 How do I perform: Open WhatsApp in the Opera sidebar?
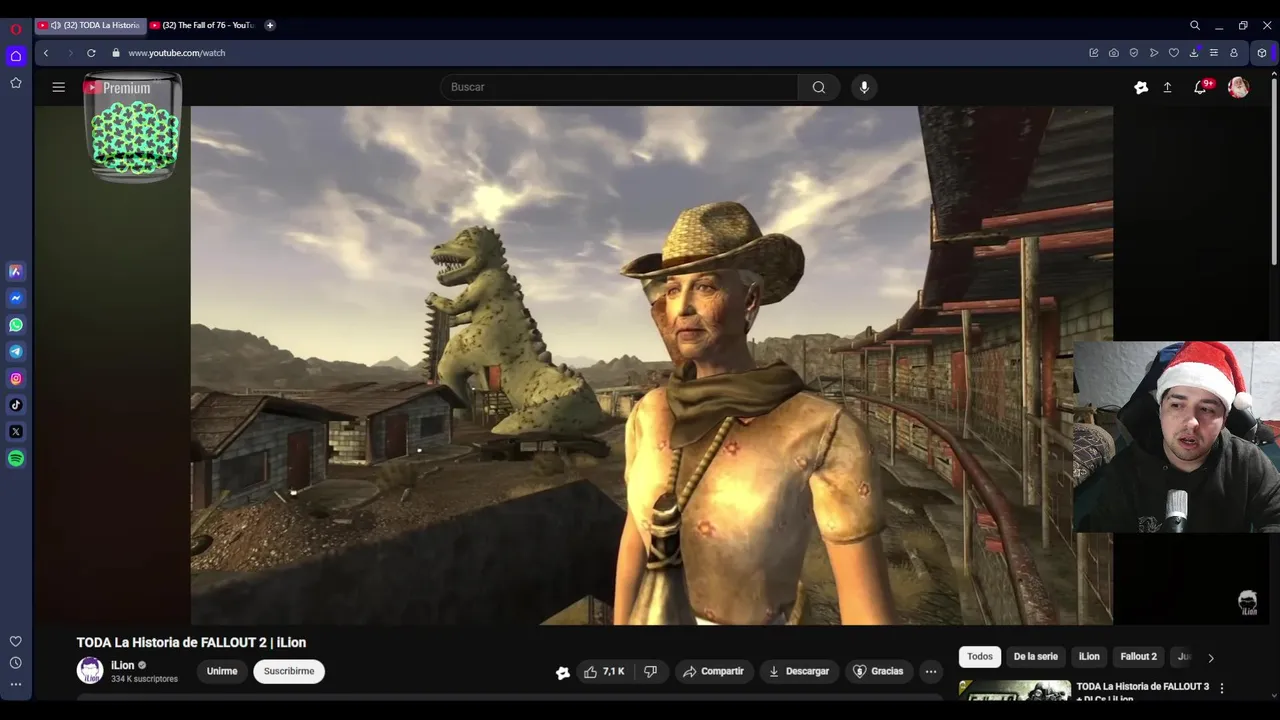[x=16, y=325]
